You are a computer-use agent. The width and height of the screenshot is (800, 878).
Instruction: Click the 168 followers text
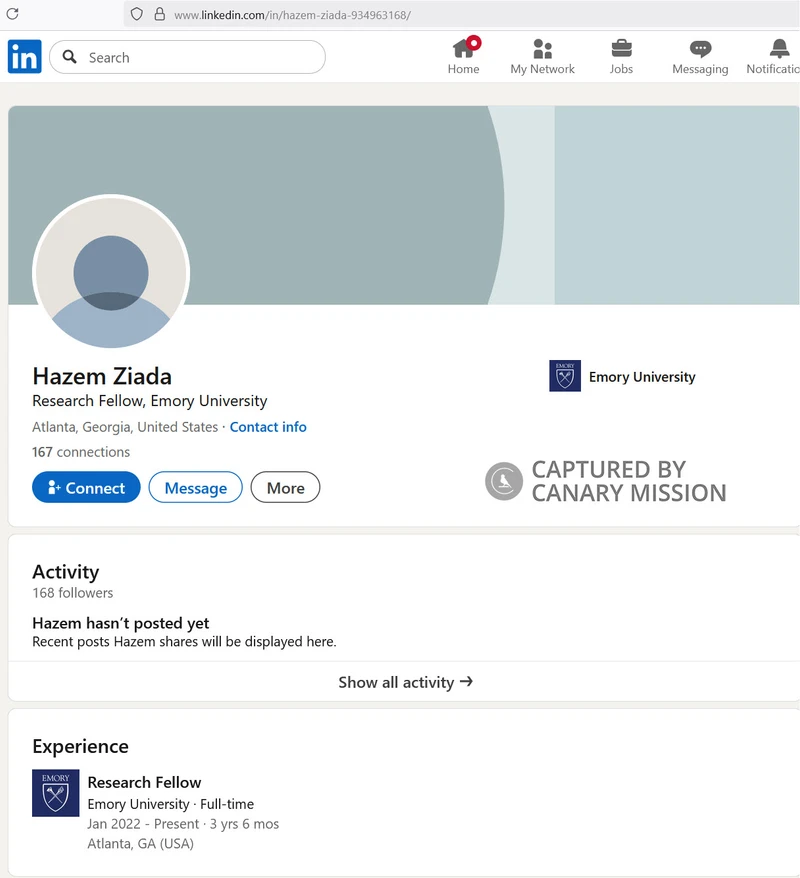click(x=73, y=592)
